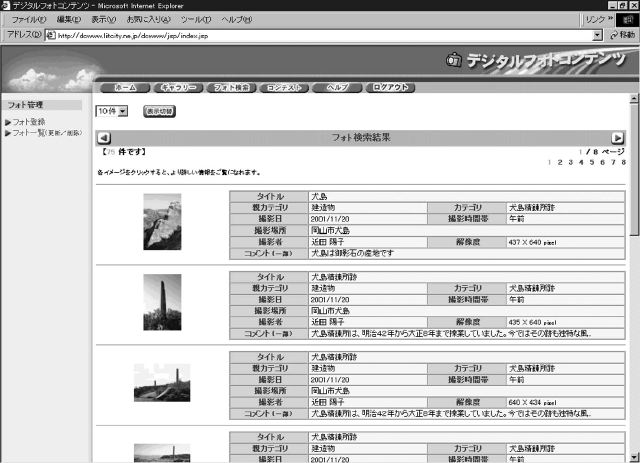Expand the フォト登録 sidebar item
Viewport: 640px width, 463px height.
(x=8, y=122)
